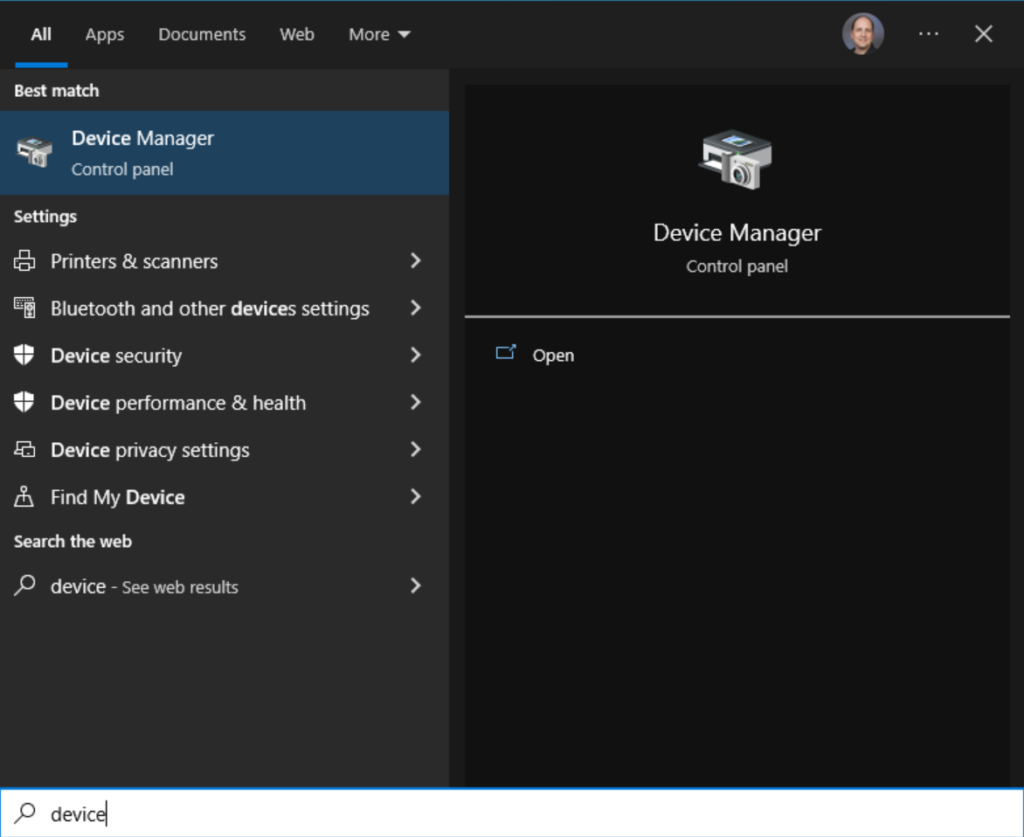Click the Device privacy settings icon
This screenshot has height=837, width=1024.
click(x=24, y=450)
